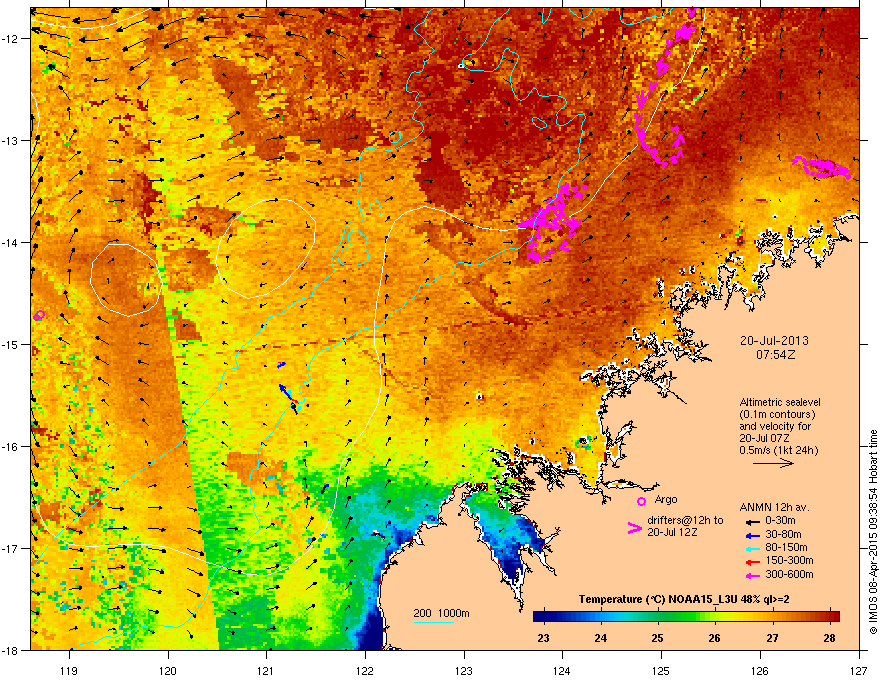This screenshot has height=680, width=880.
Task: Click longitude axis label 123
Action: coord(464,670)
